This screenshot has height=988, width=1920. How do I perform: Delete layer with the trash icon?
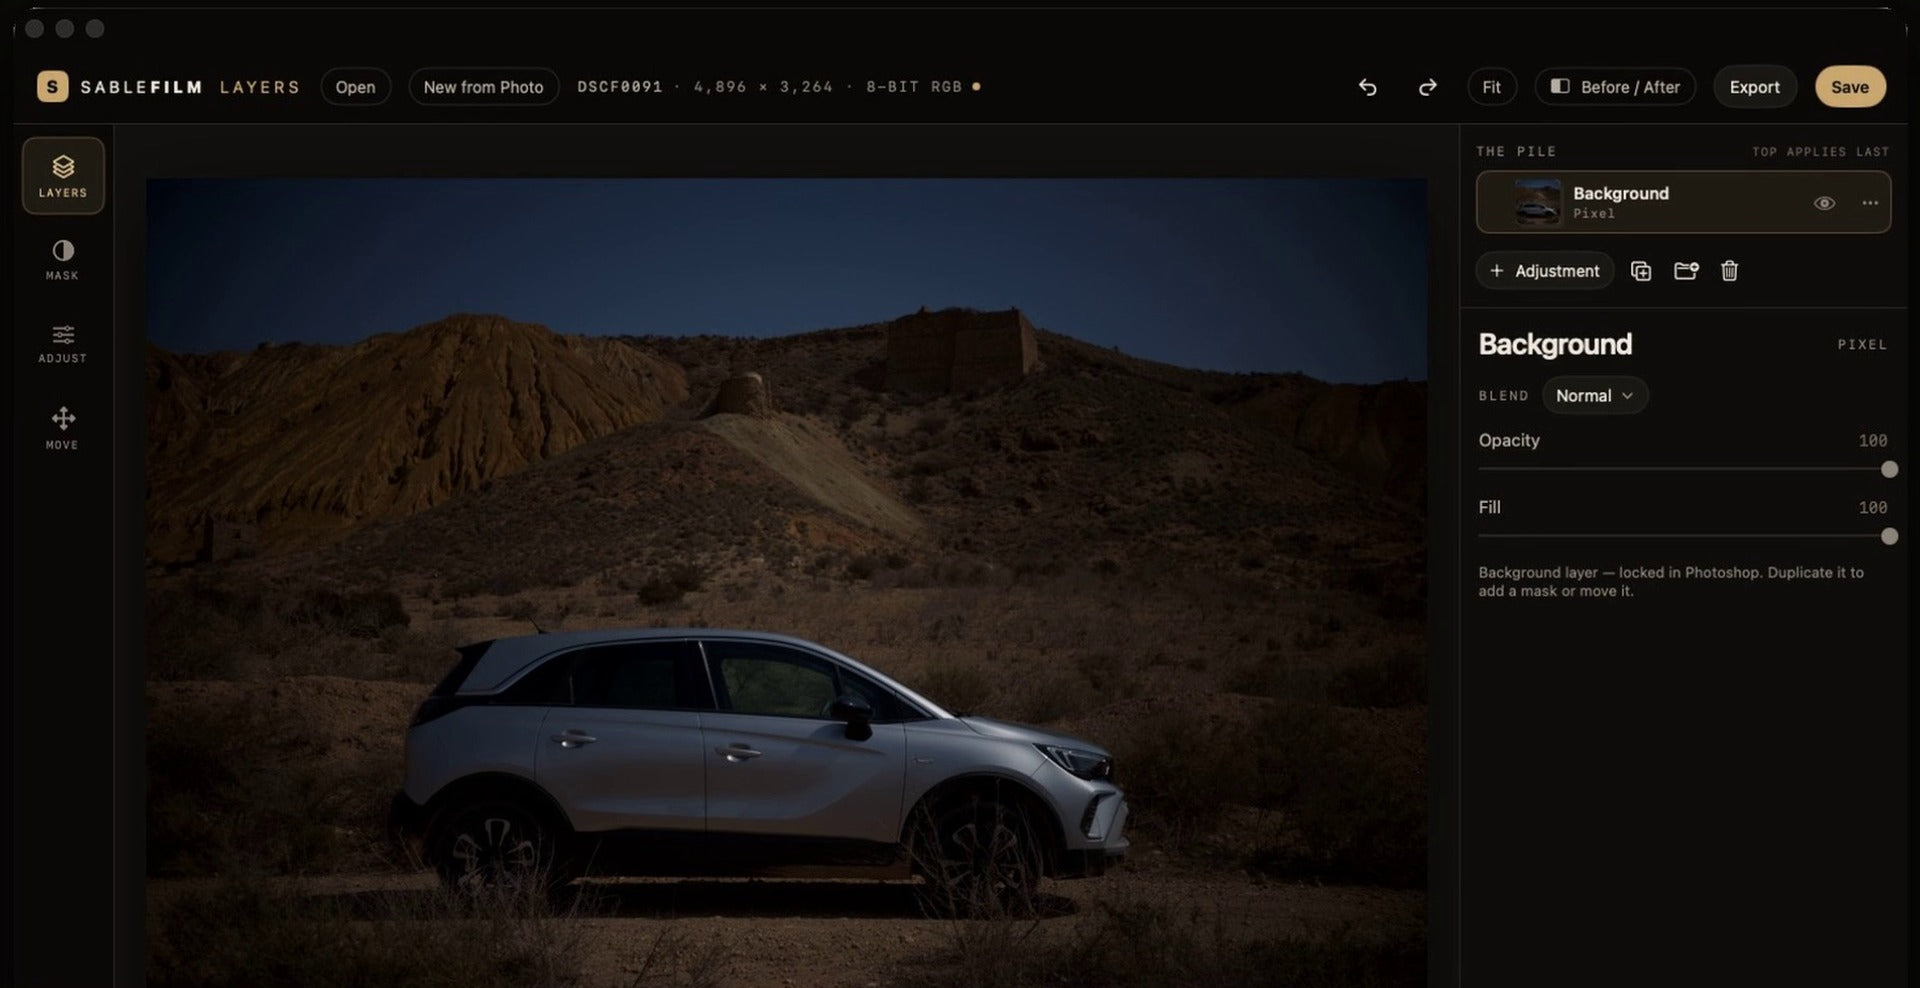pyautogui.click(x=1729, y=271)
